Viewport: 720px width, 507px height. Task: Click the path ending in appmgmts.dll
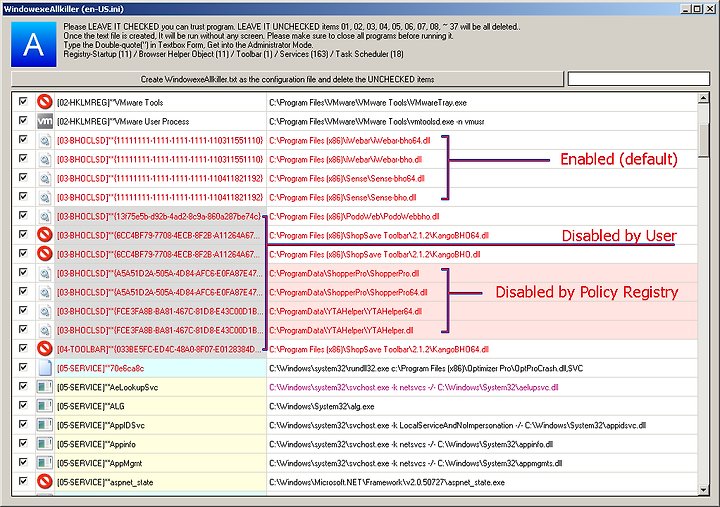[x=416, y=463]
